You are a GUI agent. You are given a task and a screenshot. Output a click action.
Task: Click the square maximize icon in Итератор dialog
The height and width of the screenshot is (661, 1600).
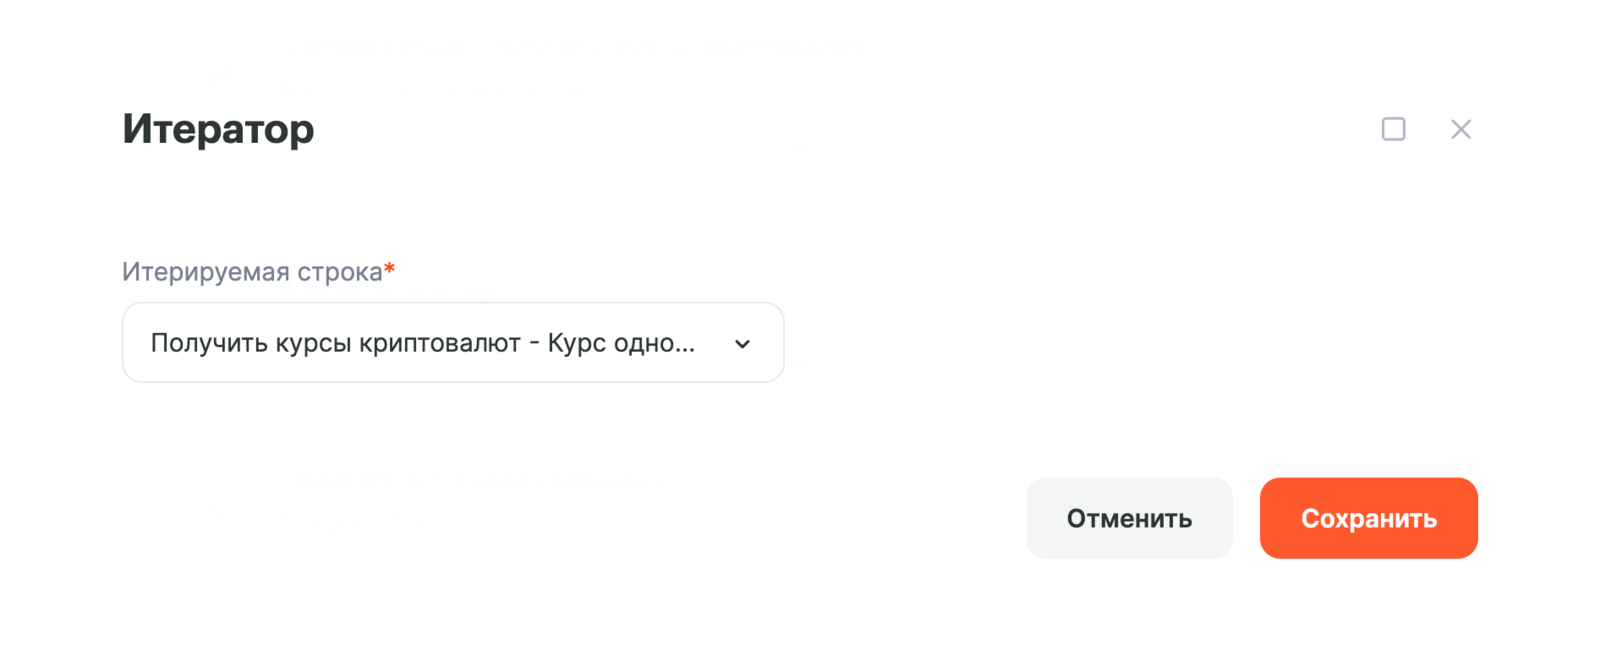pos(1393,129)
